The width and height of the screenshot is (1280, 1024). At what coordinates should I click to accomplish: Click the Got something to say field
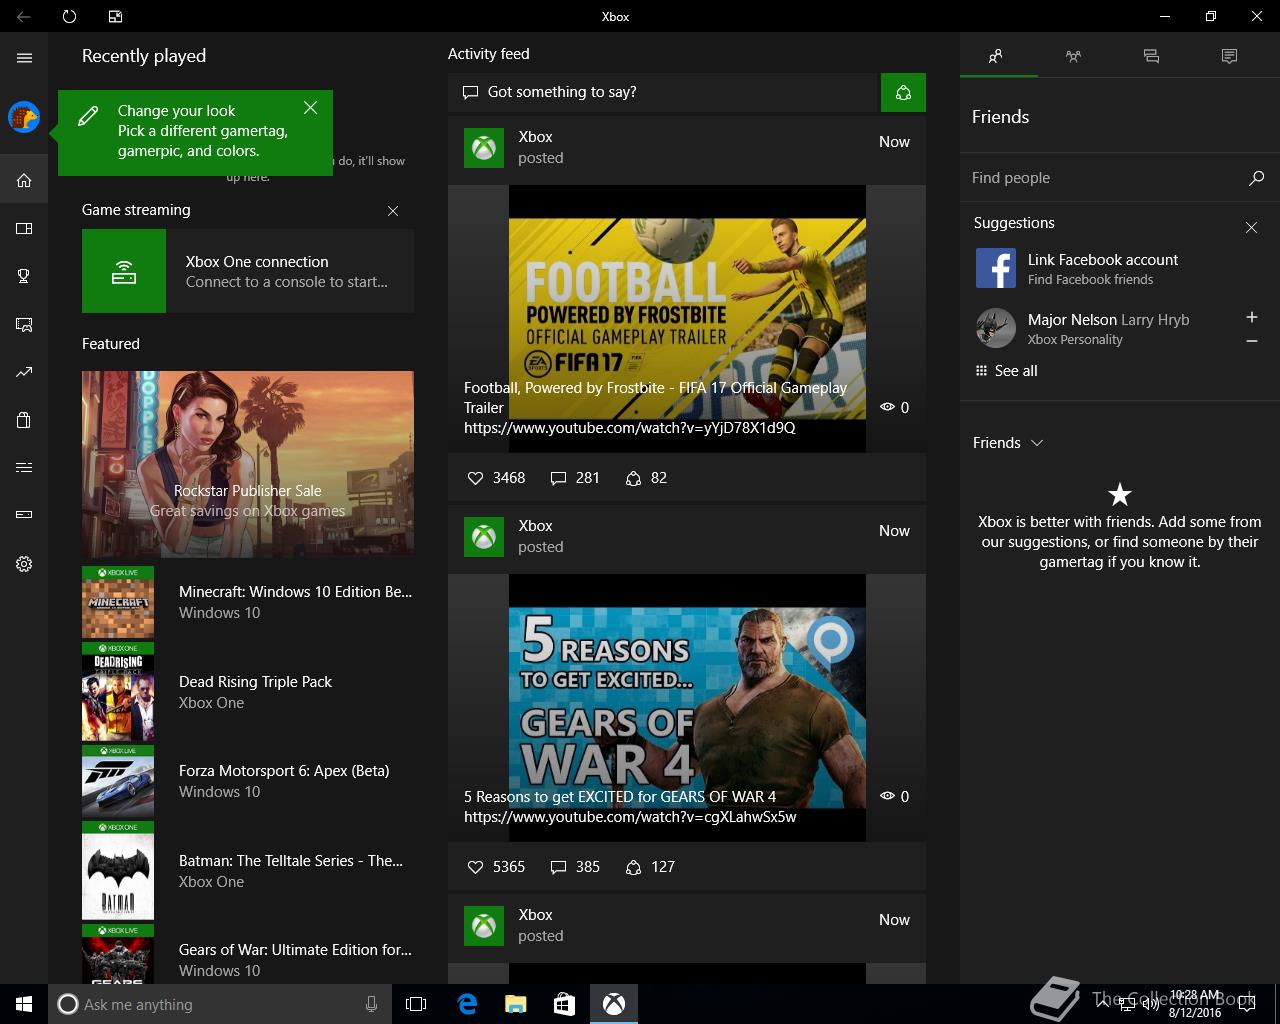(x=664, y=92)
